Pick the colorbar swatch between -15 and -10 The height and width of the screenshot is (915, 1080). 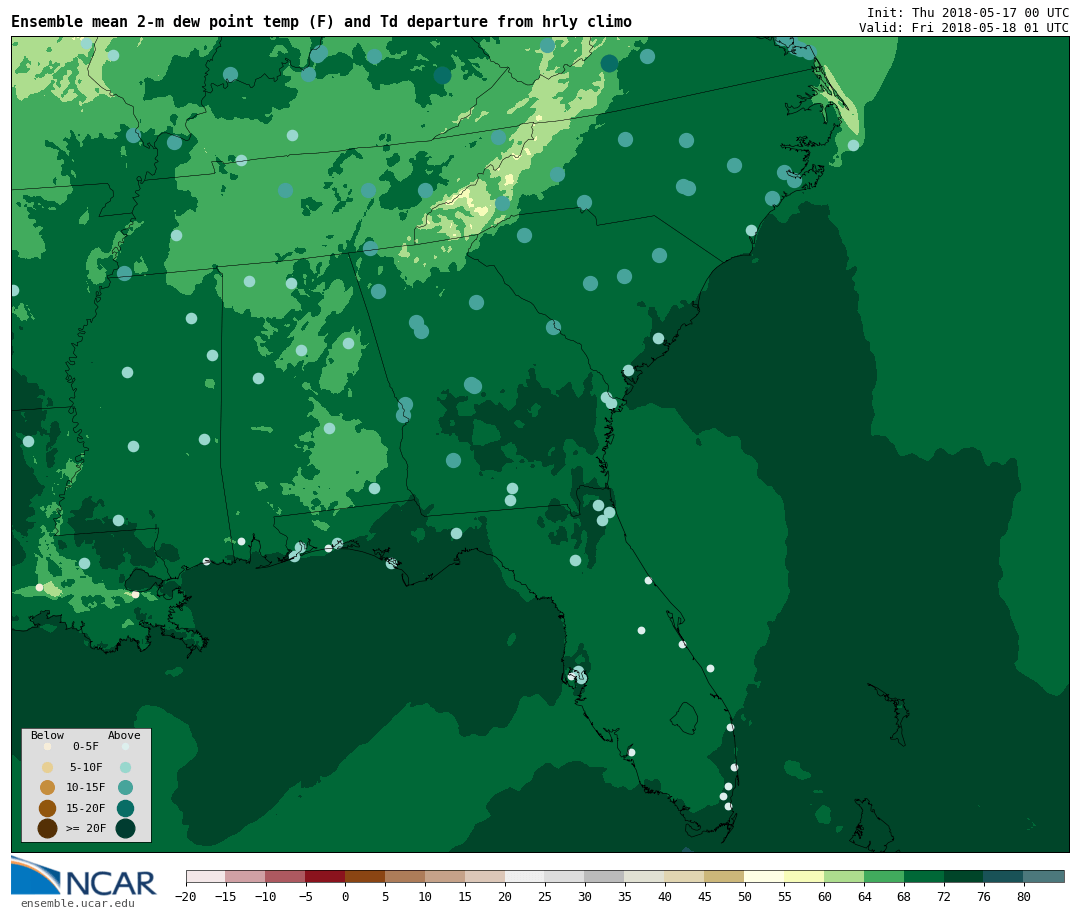click(x=245, y=876)
